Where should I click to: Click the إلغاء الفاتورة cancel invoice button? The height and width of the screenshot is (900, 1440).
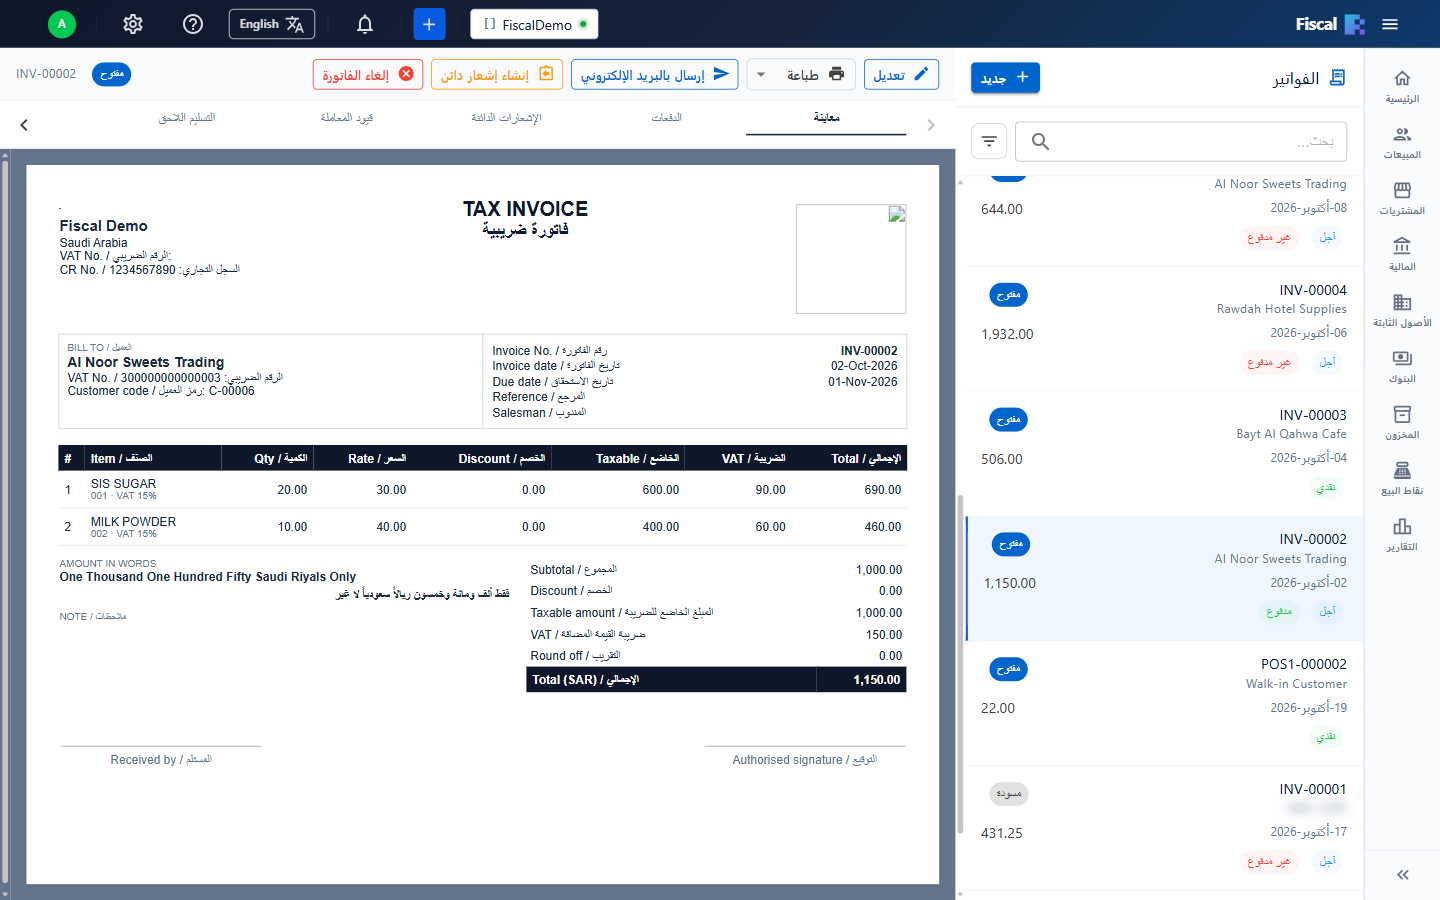coord(368,75)
